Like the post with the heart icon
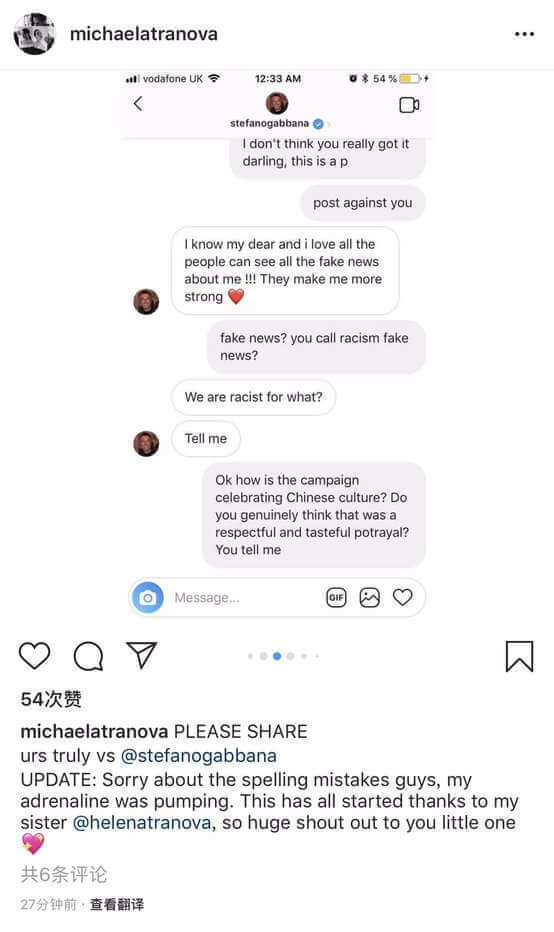The width and height of the screenshot is (554, 932). pyautogui.click(x=34, y=656)
